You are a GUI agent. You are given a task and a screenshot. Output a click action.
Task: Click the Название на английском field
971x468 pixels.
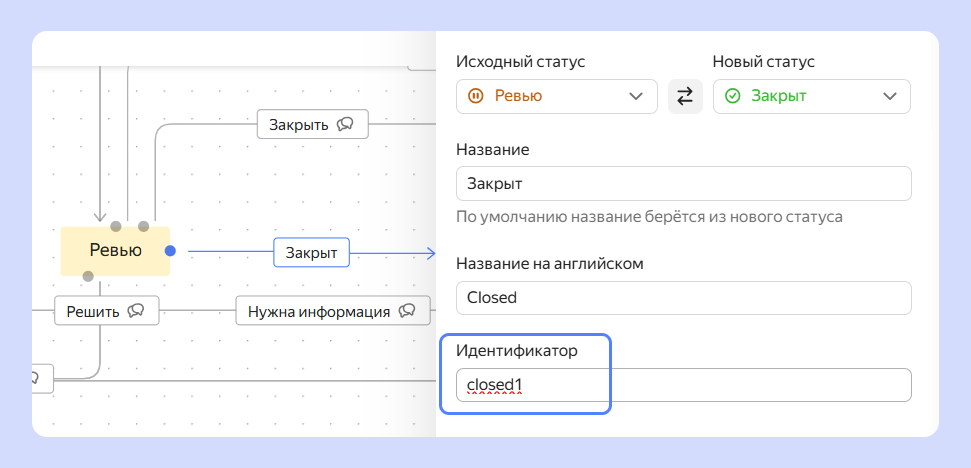coord(683,298)
